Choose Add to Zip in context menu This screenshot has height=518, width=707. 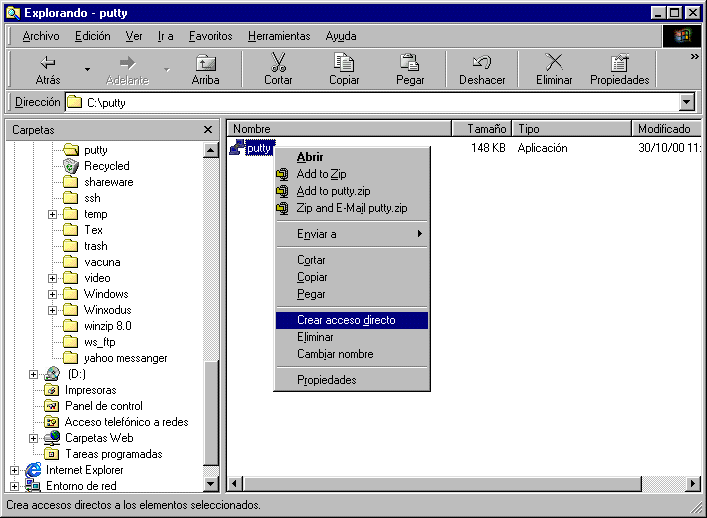pos(352,174)
